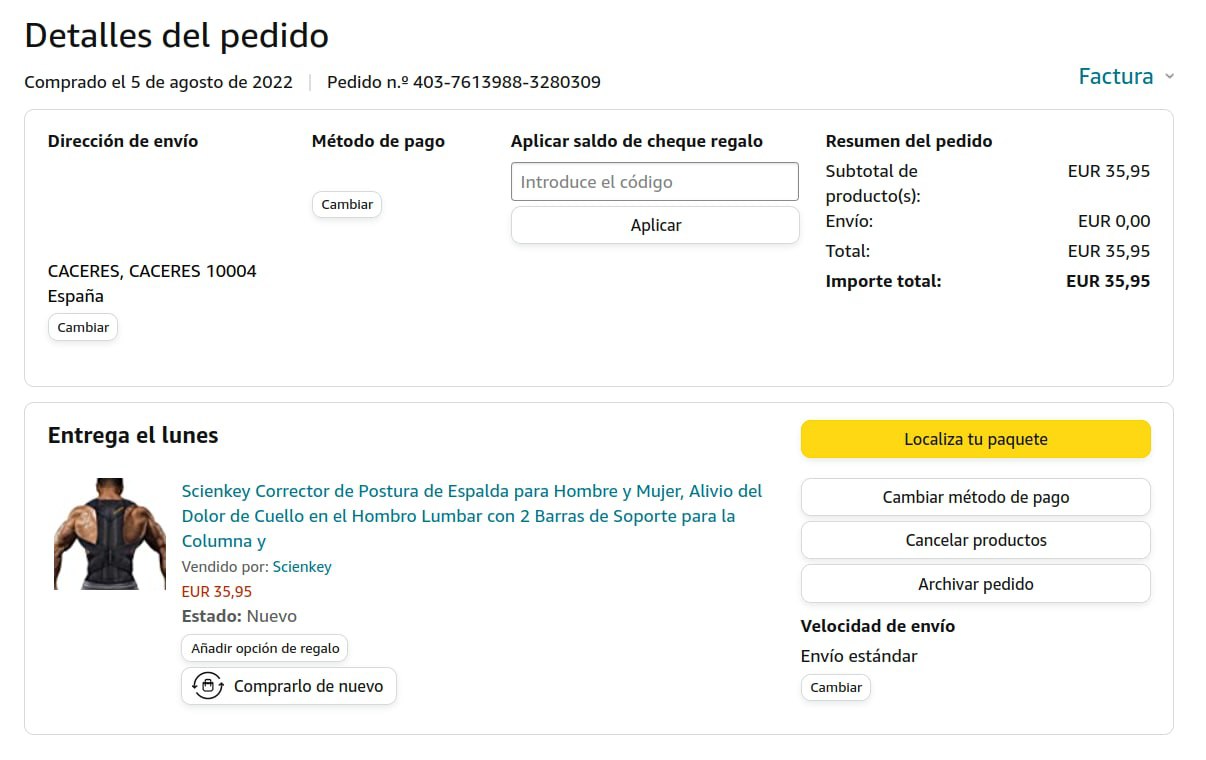Image resolution: width=1206 pixels, height=760 pixels.
Task: Archive the order with Archivar pedido
Action: click(975, 584)
